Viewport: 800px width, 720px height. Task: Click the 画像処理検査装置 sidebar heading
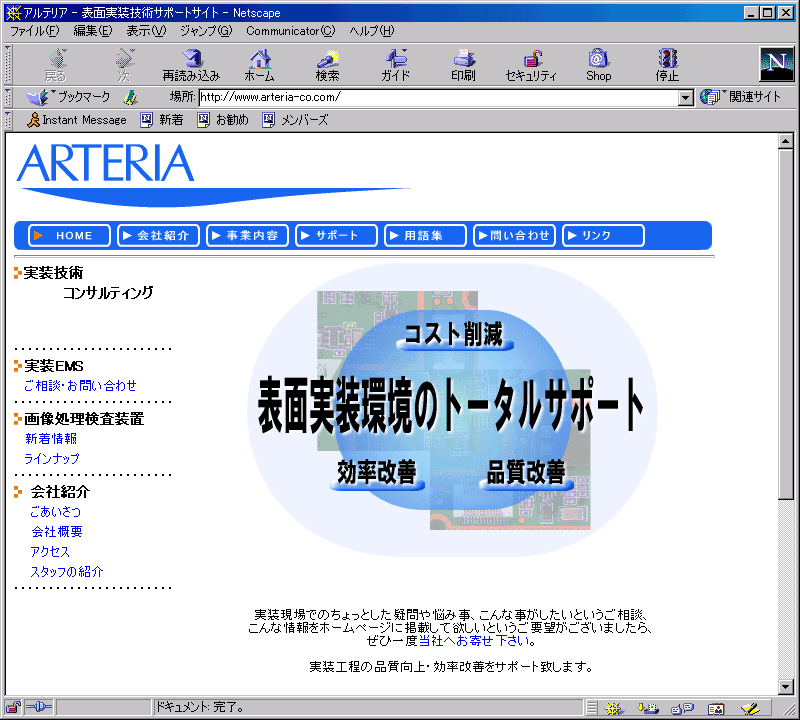84,419
